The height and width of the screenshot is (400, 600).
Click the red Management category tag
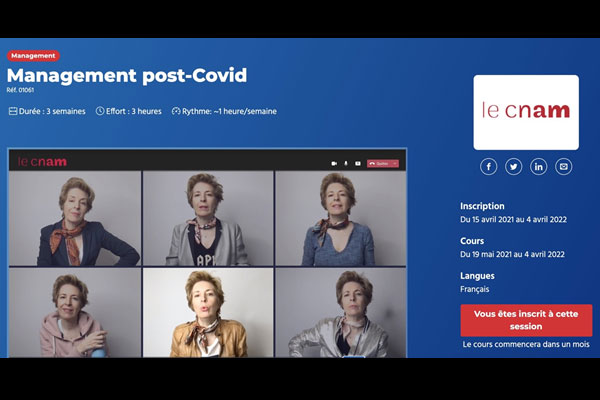34,56
